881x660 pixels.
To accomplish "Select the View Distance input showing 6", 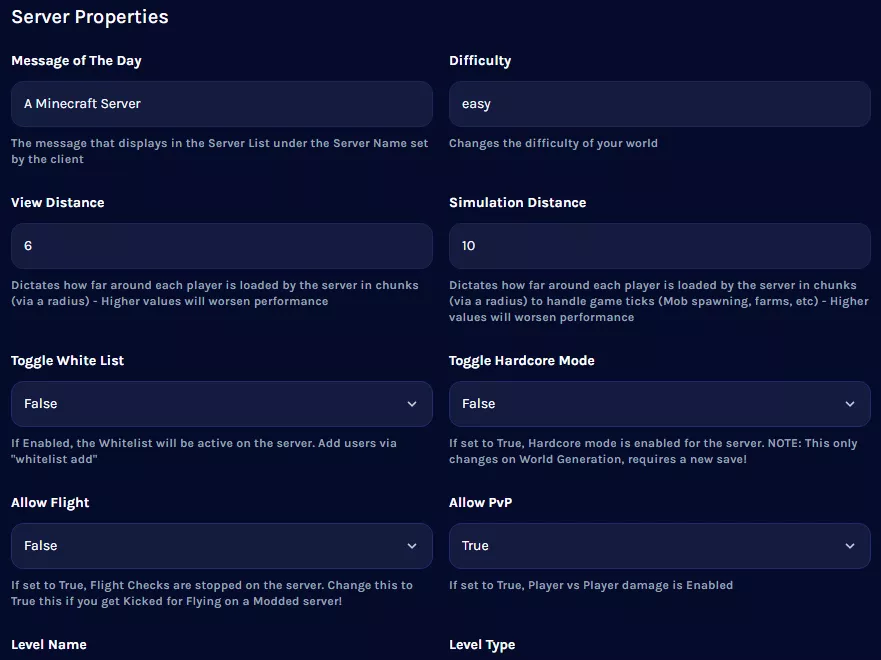I will 221,246.
